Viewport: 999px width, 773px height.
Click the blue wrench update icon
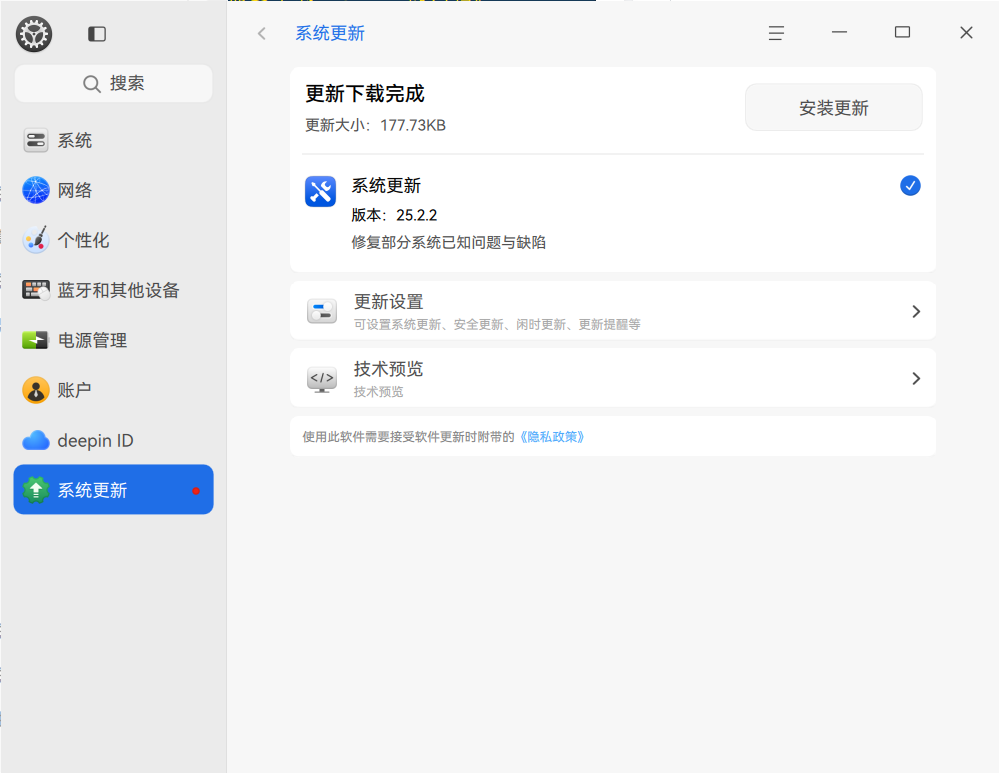click(x=320, y=191)
